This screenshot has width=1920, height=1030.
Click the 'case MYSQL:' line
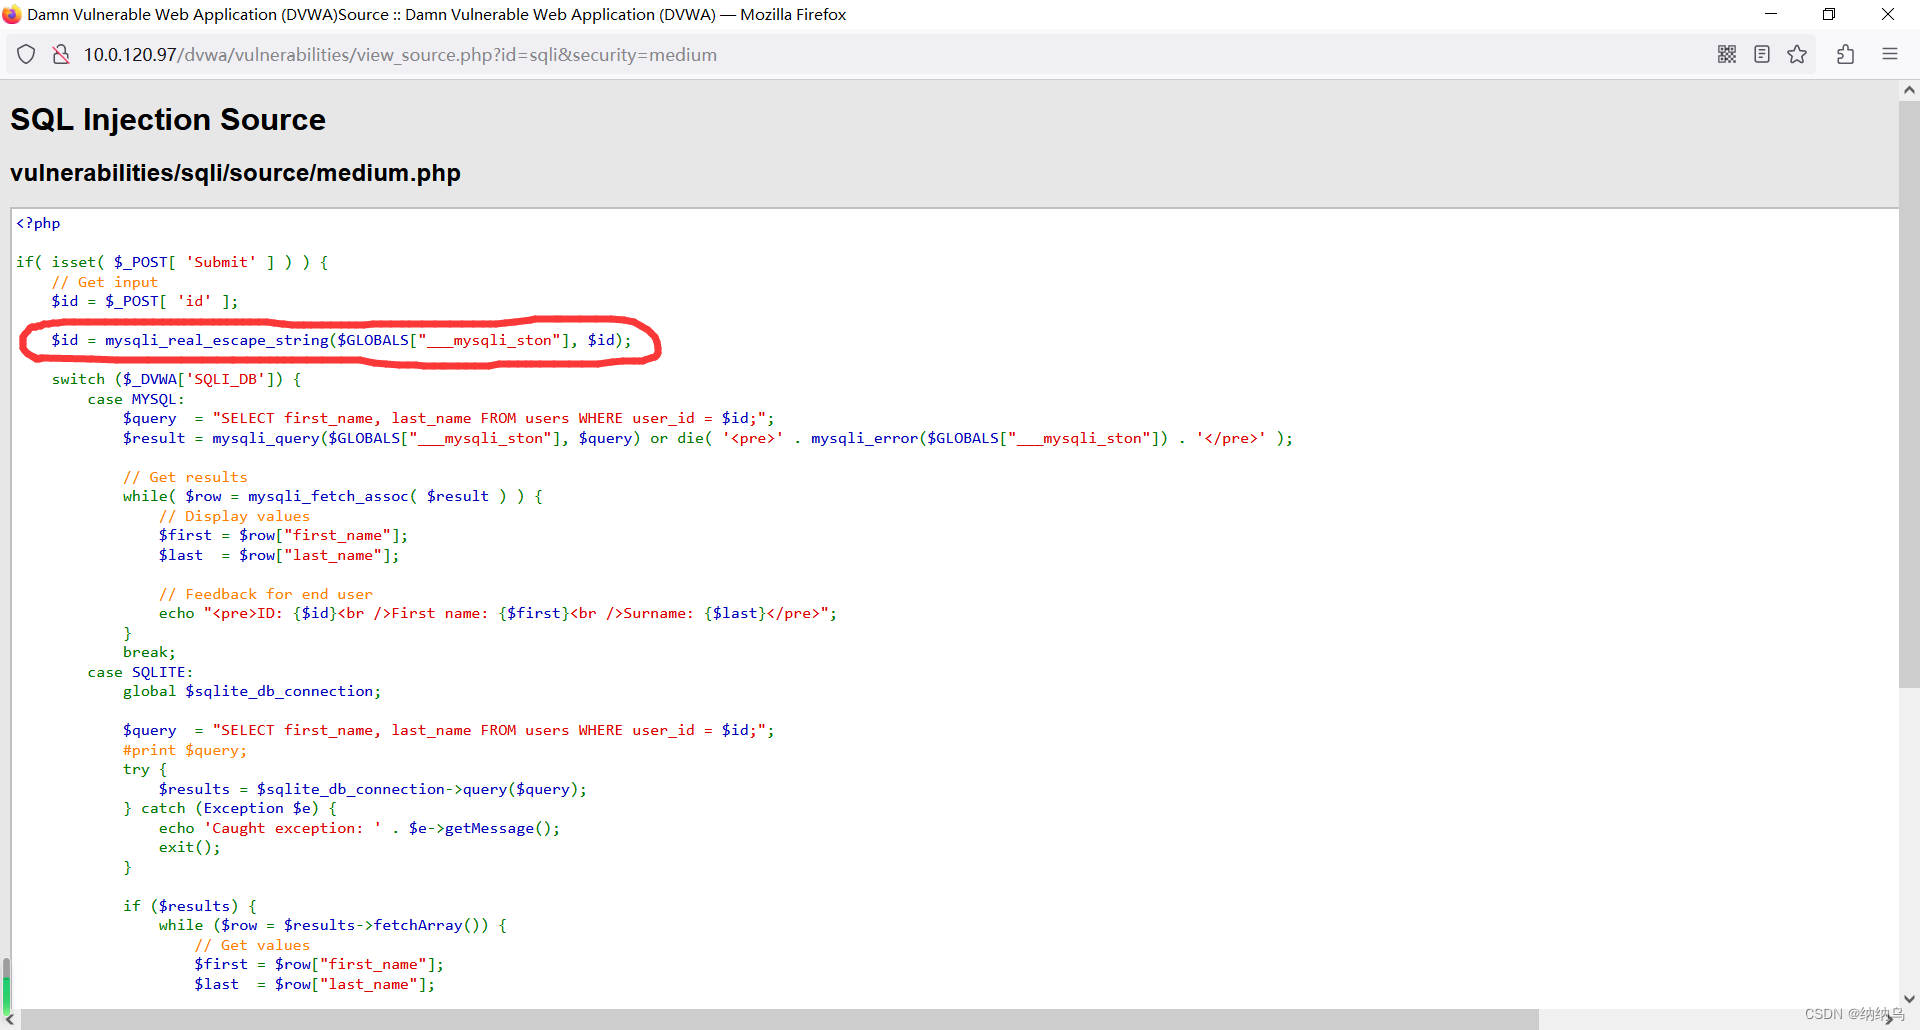point(136,399)
